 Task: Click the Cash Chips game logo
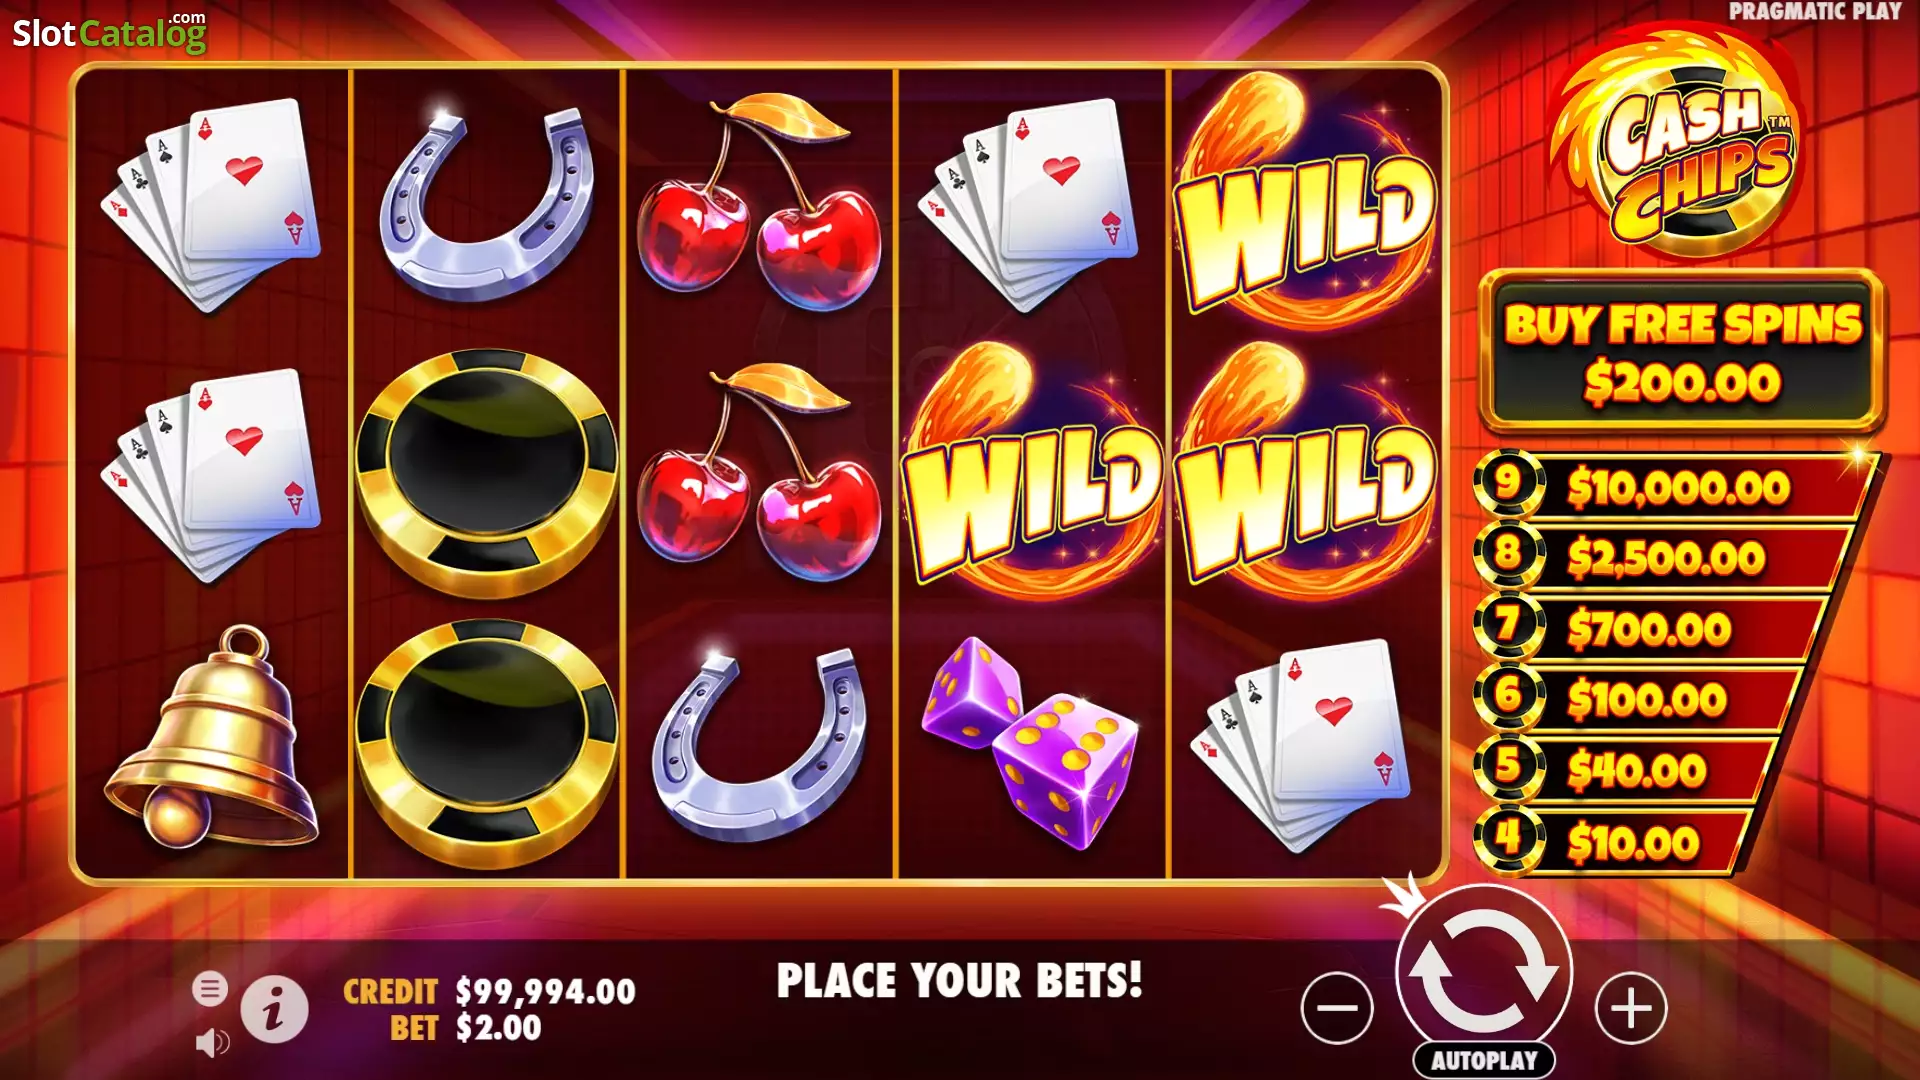point(1679,146)
